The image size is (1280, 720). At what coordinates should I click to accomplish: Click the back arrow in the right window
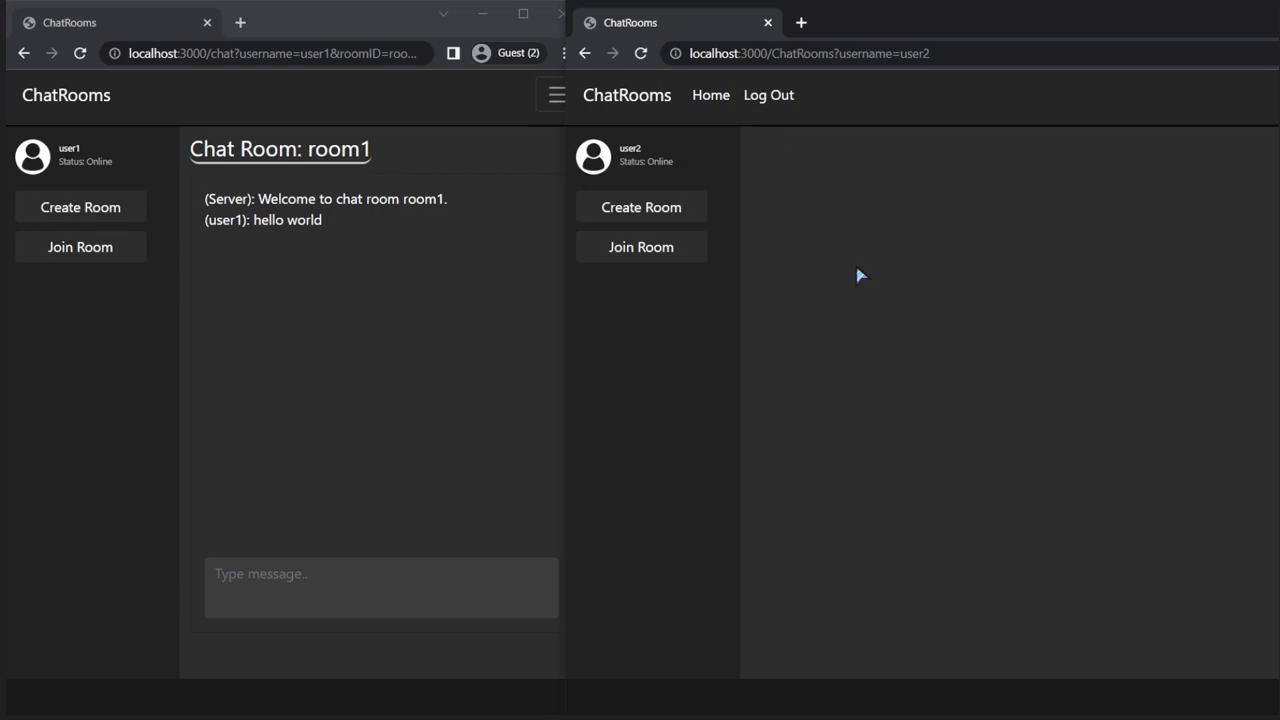point(584,53)
